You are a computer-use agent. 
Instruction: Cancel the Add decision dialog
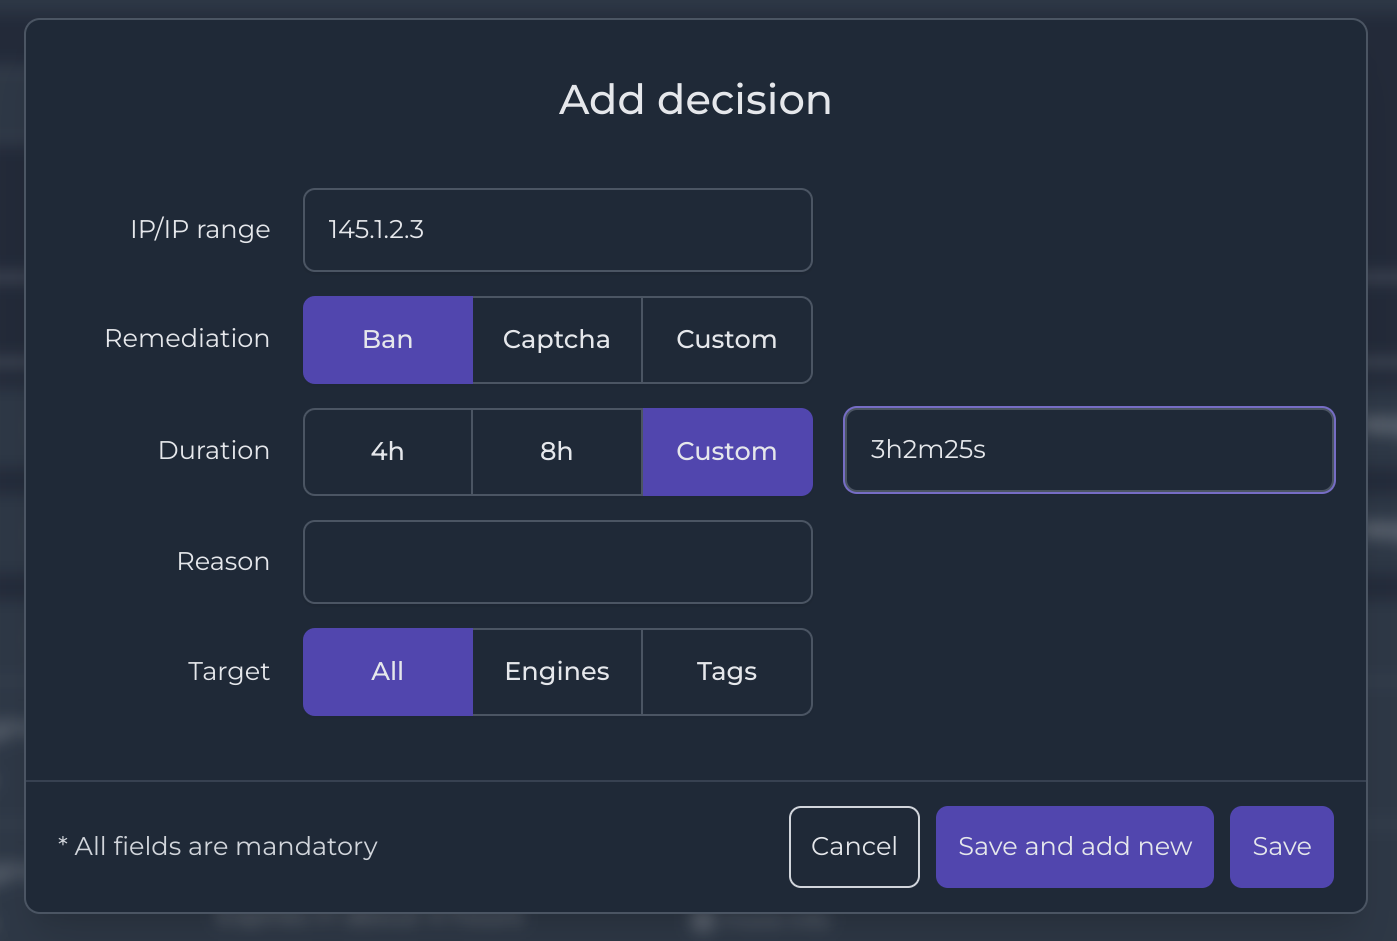point(854,847)
